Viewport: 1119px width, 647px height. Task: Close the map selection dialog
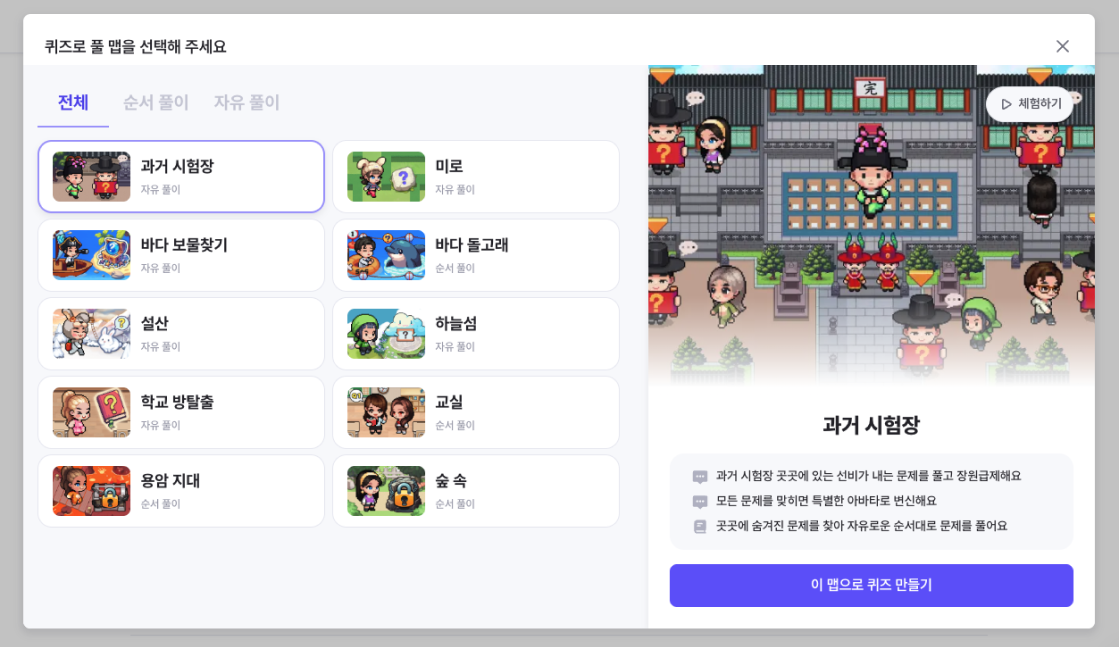pos(1063,46)
